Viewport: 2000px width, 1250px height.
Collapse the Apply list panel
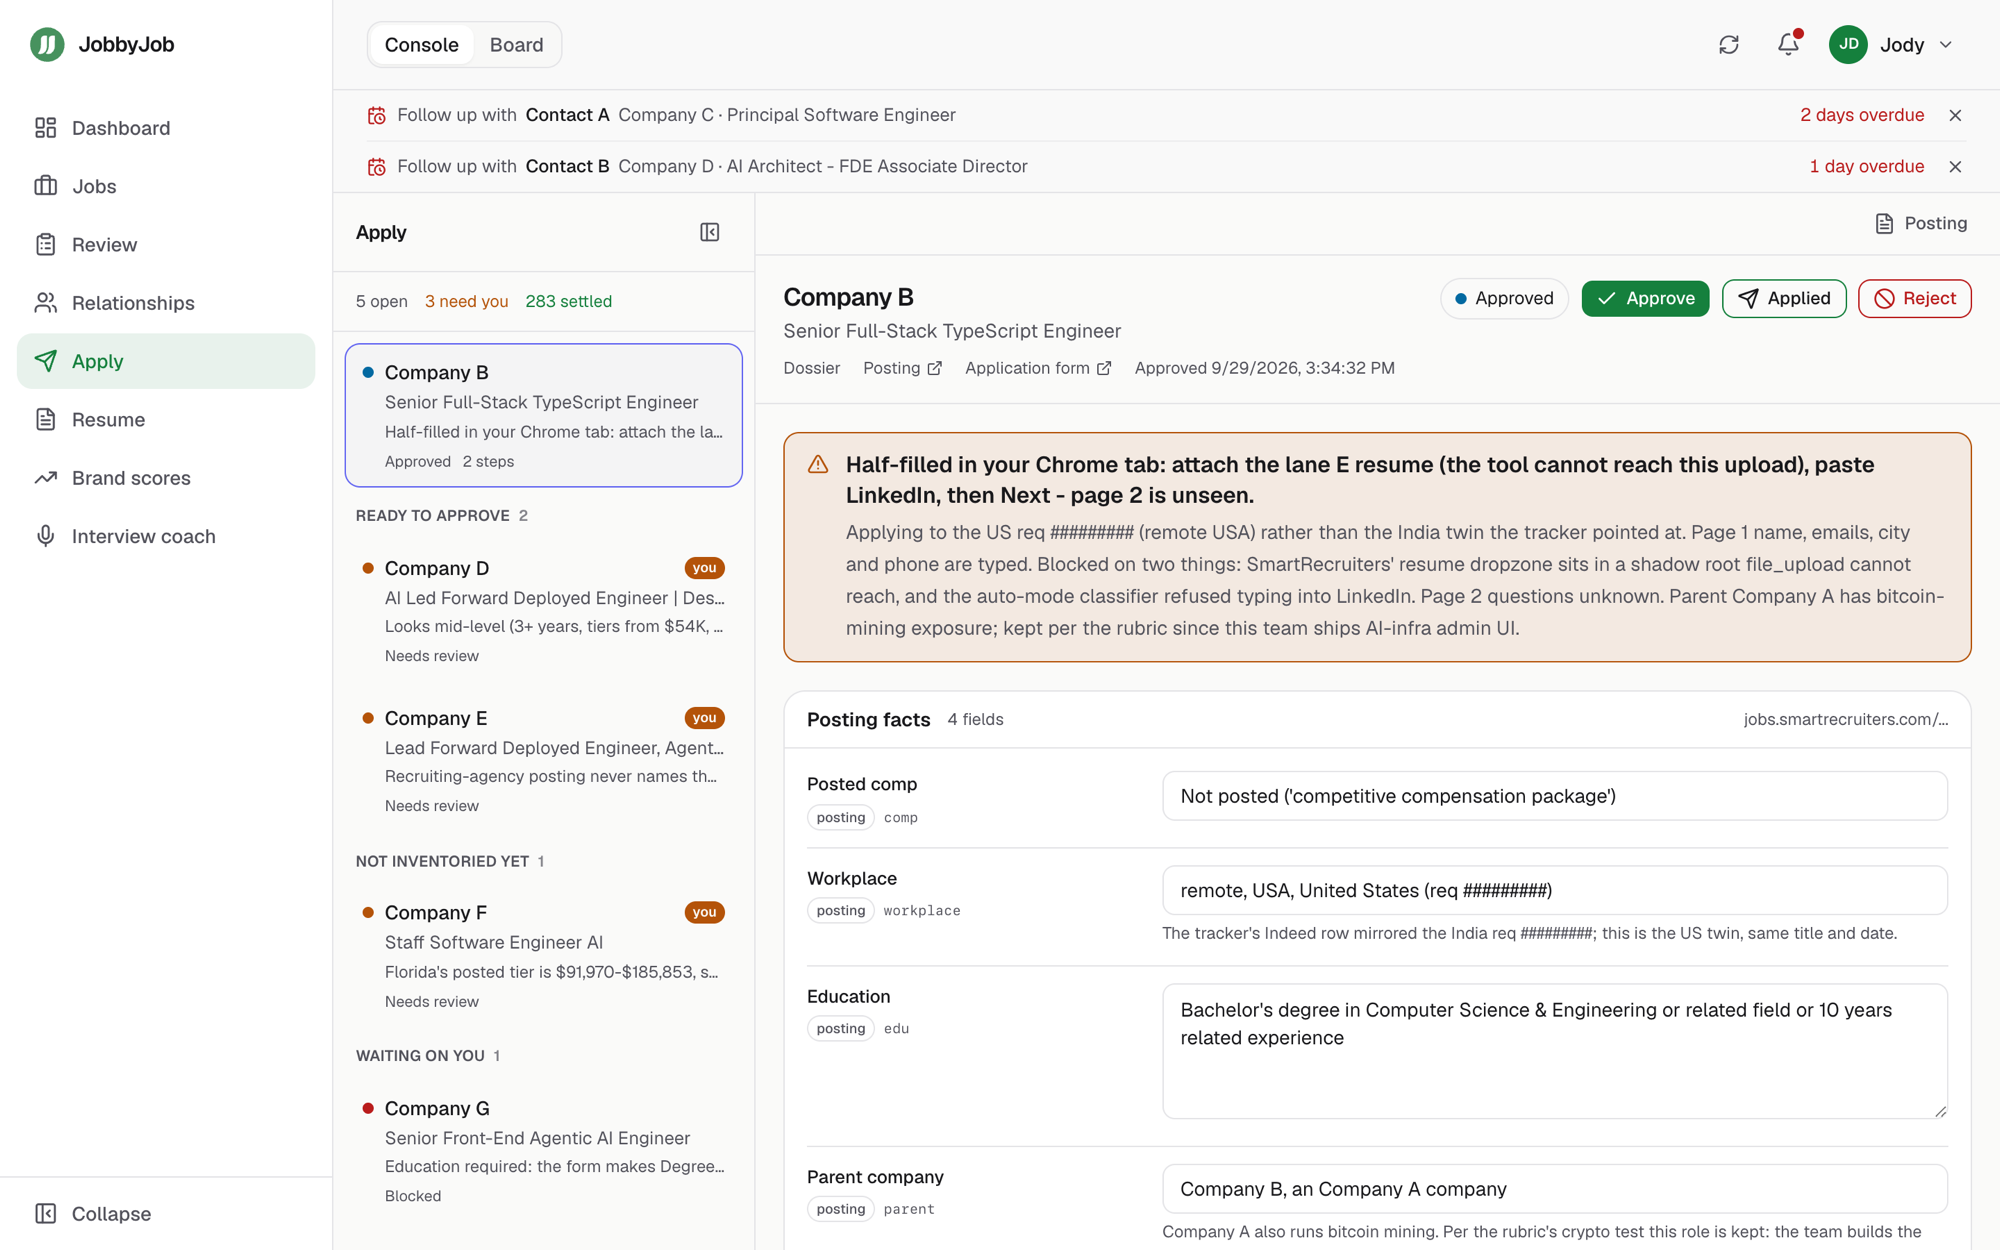(710, 232)
